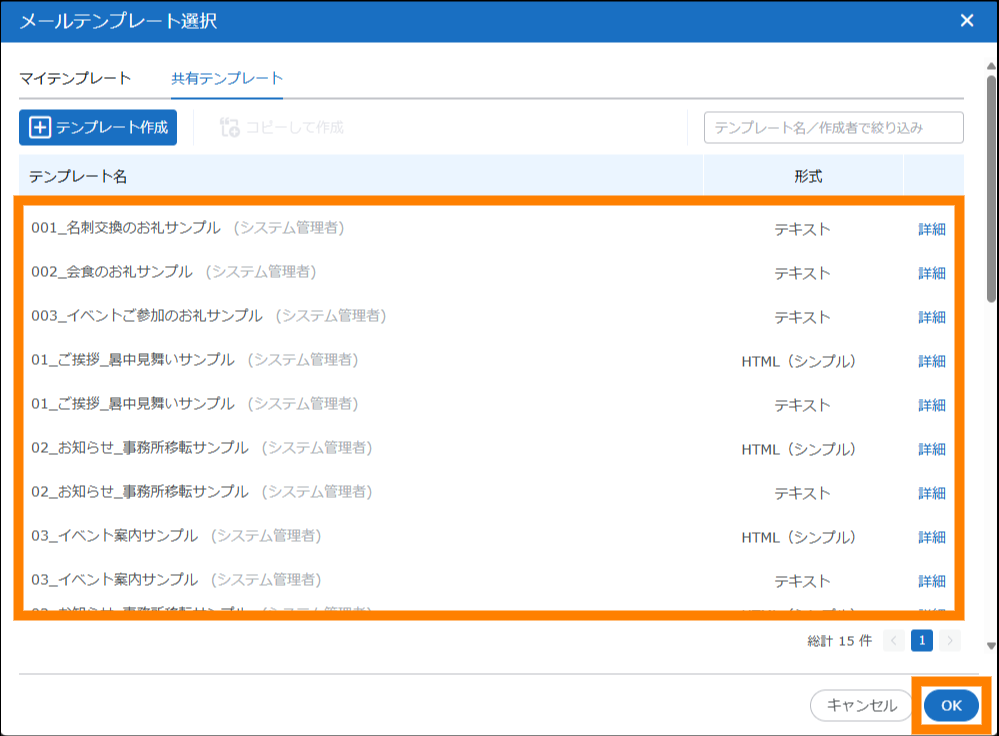Open 詳細 for 002_会食のお礼サンプル

point(931,273)
